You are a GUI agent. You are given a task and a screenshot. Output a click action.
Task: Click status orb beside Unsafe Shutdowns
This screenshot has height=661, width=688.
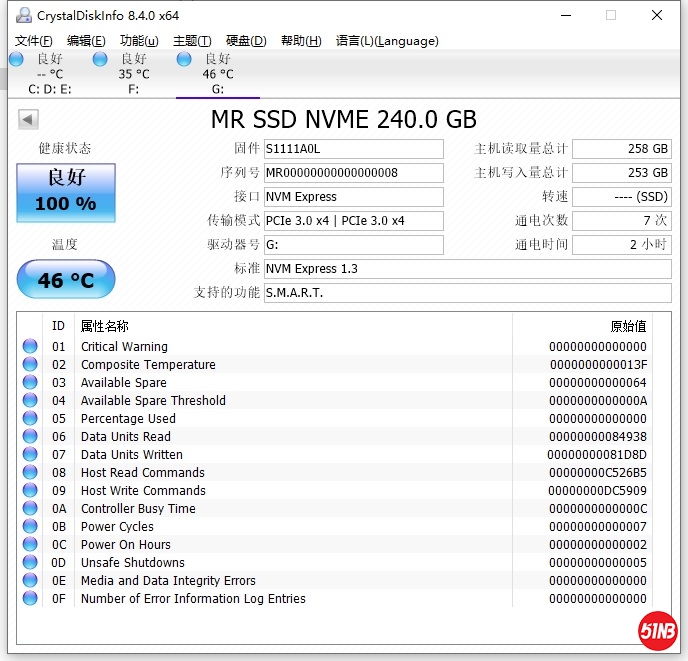pos(30,563)
